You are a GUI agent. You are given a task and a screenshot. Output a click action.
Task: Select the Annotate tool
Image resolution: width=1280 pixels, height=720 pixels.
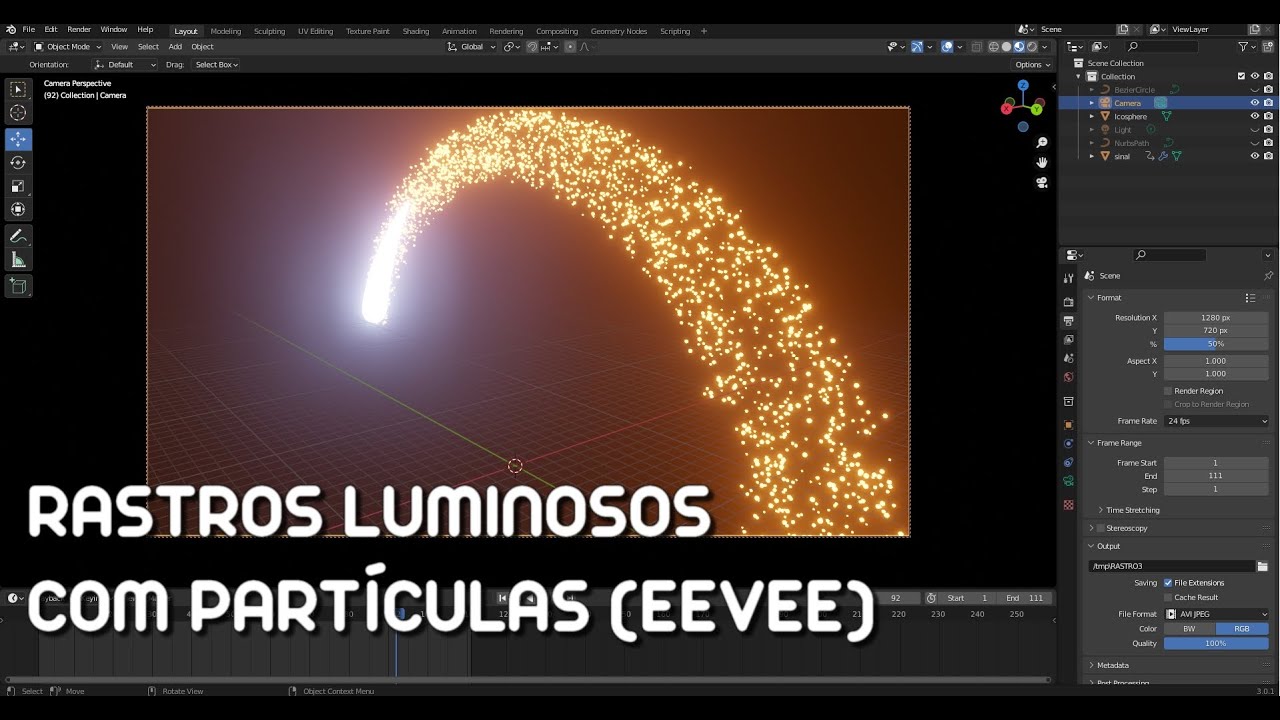pos(18,236)
